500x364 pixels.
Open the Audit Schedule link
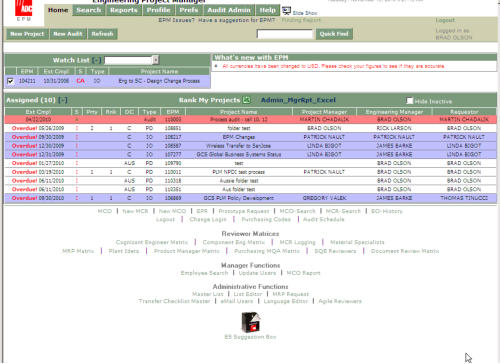pyautogui.click(x=323, y=219)
